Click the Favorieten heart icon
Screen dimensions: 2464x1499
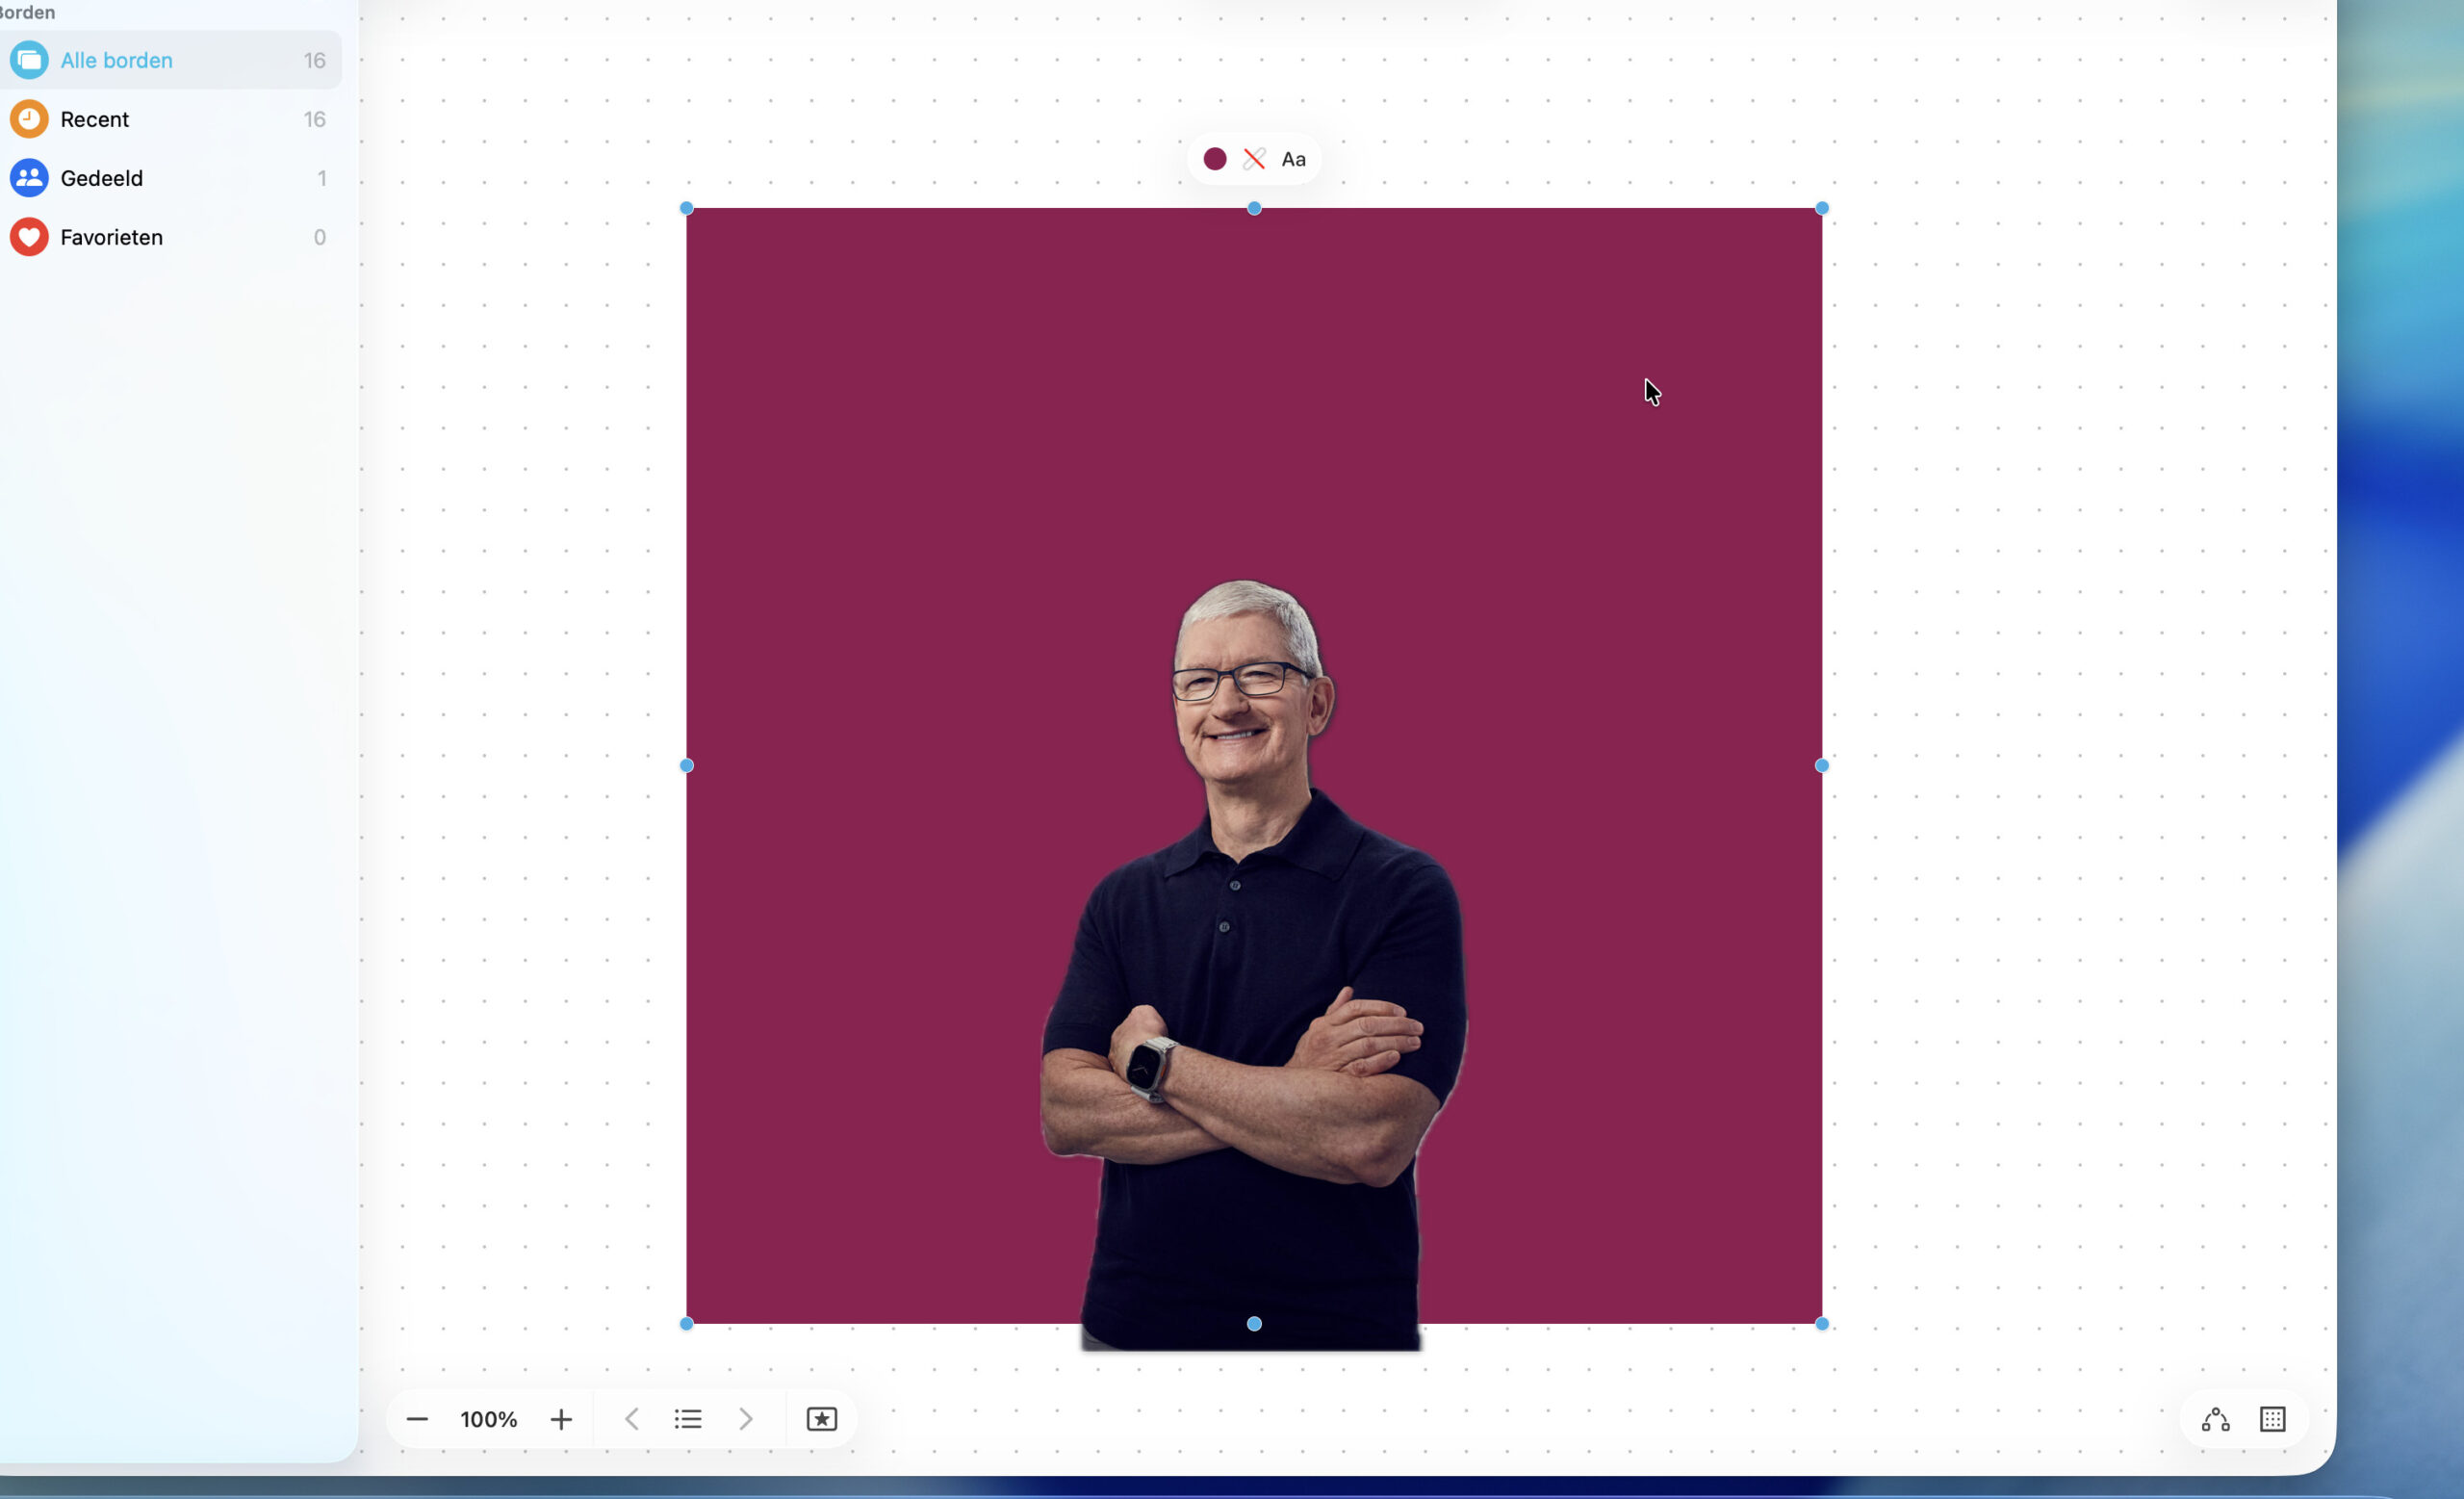[x=29, y=237]
